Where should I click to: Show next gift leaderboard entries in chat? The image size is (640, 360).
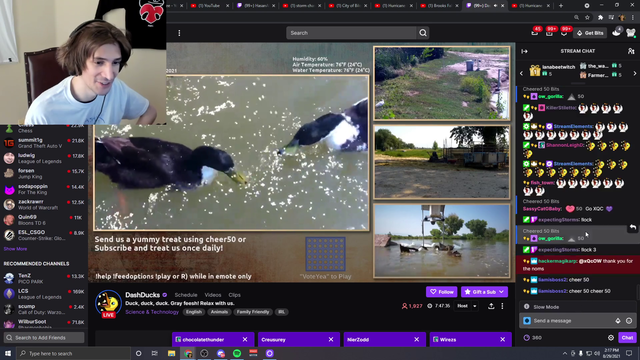[x=635, y=73]
